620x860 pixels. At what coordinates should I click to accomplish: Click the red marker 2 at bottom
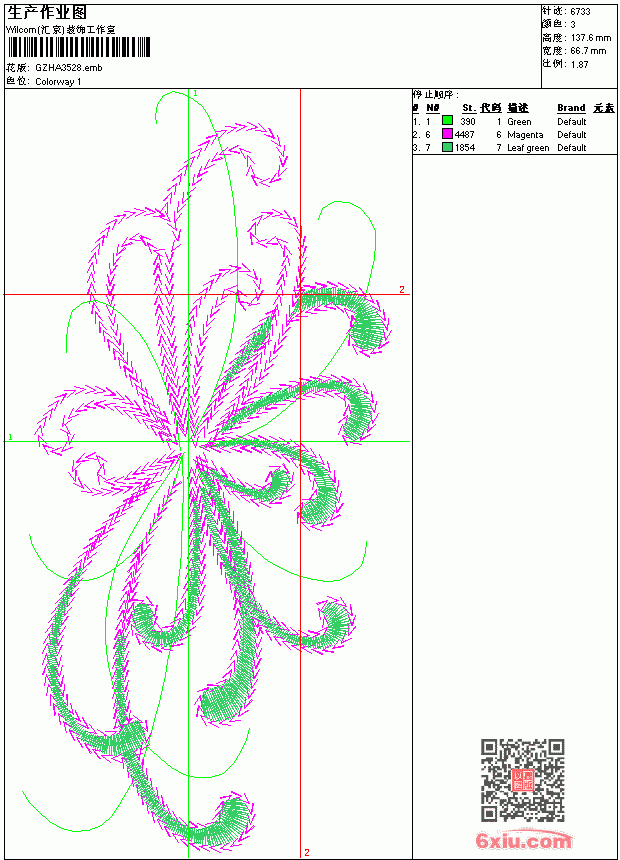click(307, 852)
